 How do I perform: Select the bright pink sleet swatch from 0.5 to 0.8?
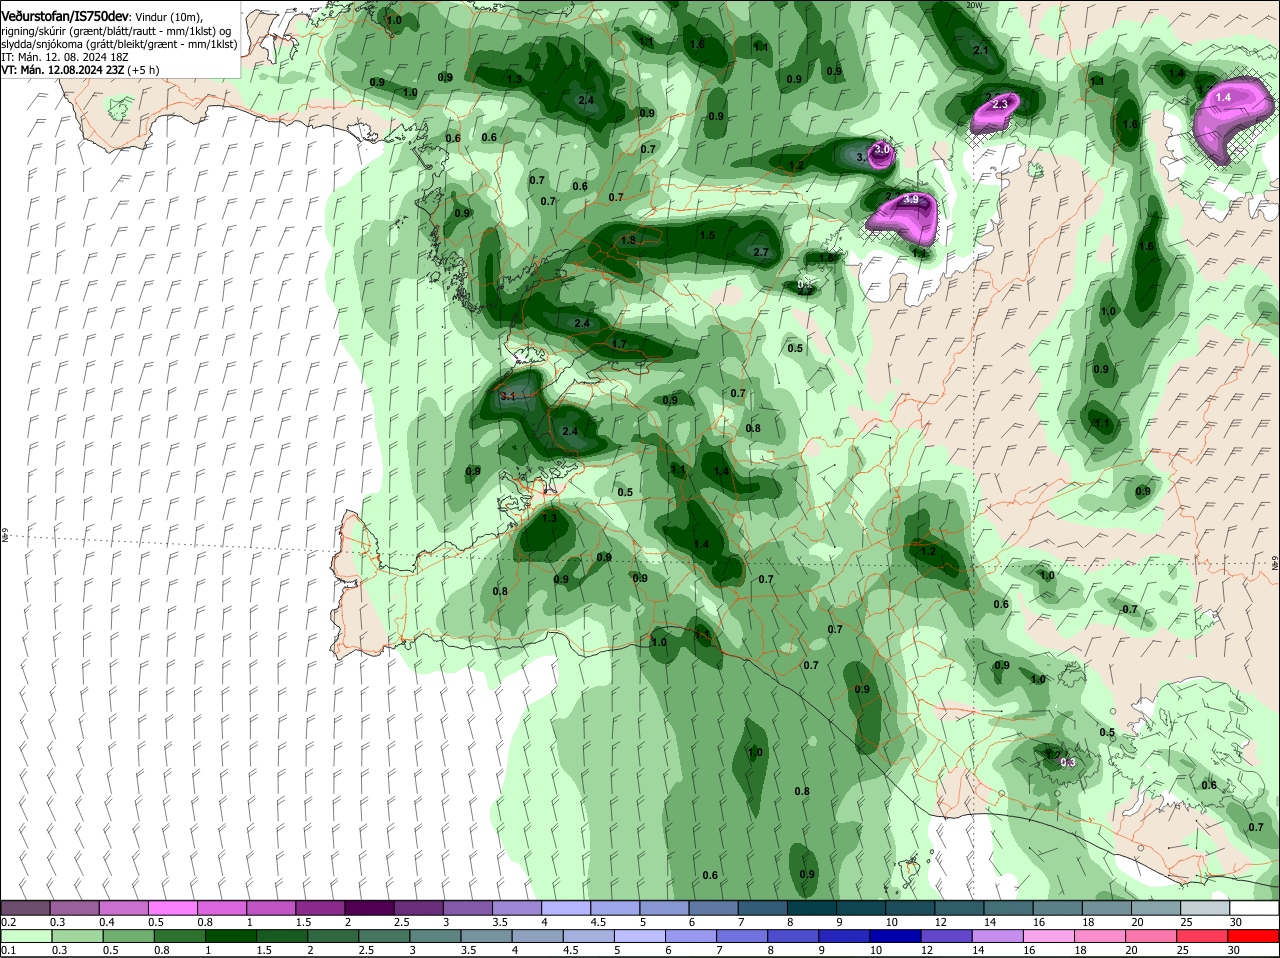[174, 907]
